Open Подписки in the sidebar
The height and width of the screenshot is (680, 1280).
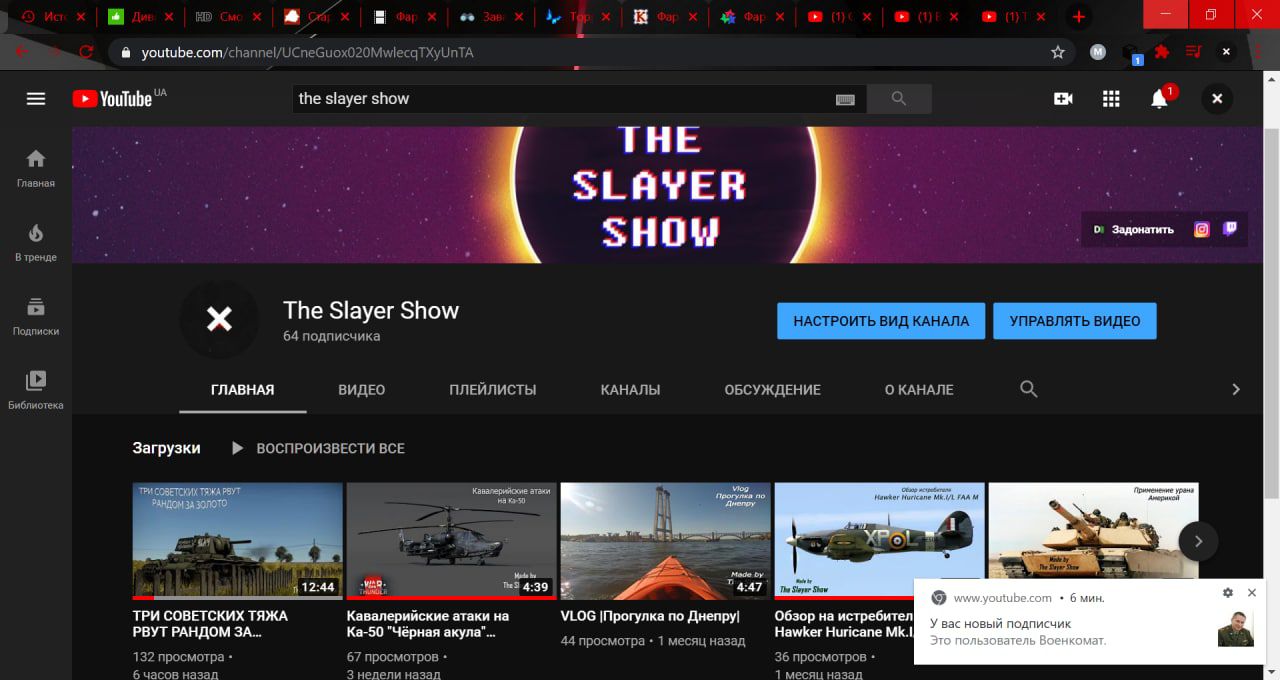point(36,316)
